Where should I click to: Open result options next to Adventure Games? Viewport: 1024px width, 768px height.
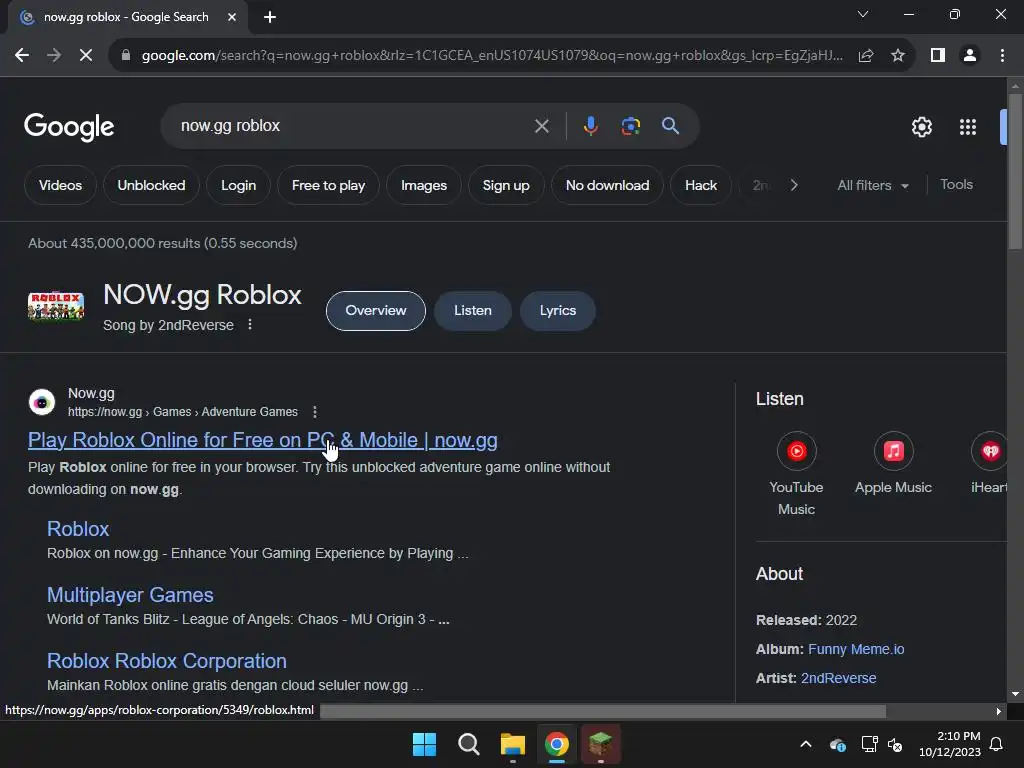315,412
